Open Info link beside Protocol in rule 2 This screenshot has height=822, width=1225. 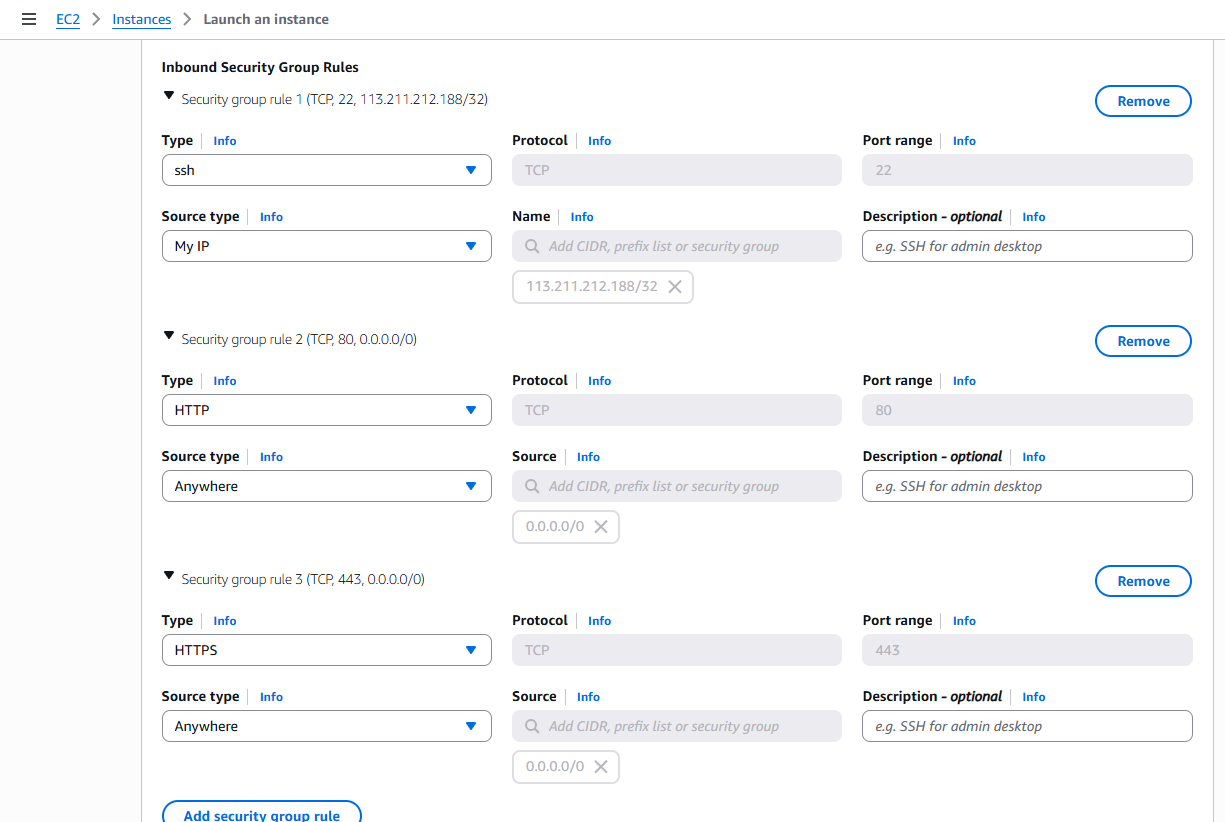click(x=599, y=381)
